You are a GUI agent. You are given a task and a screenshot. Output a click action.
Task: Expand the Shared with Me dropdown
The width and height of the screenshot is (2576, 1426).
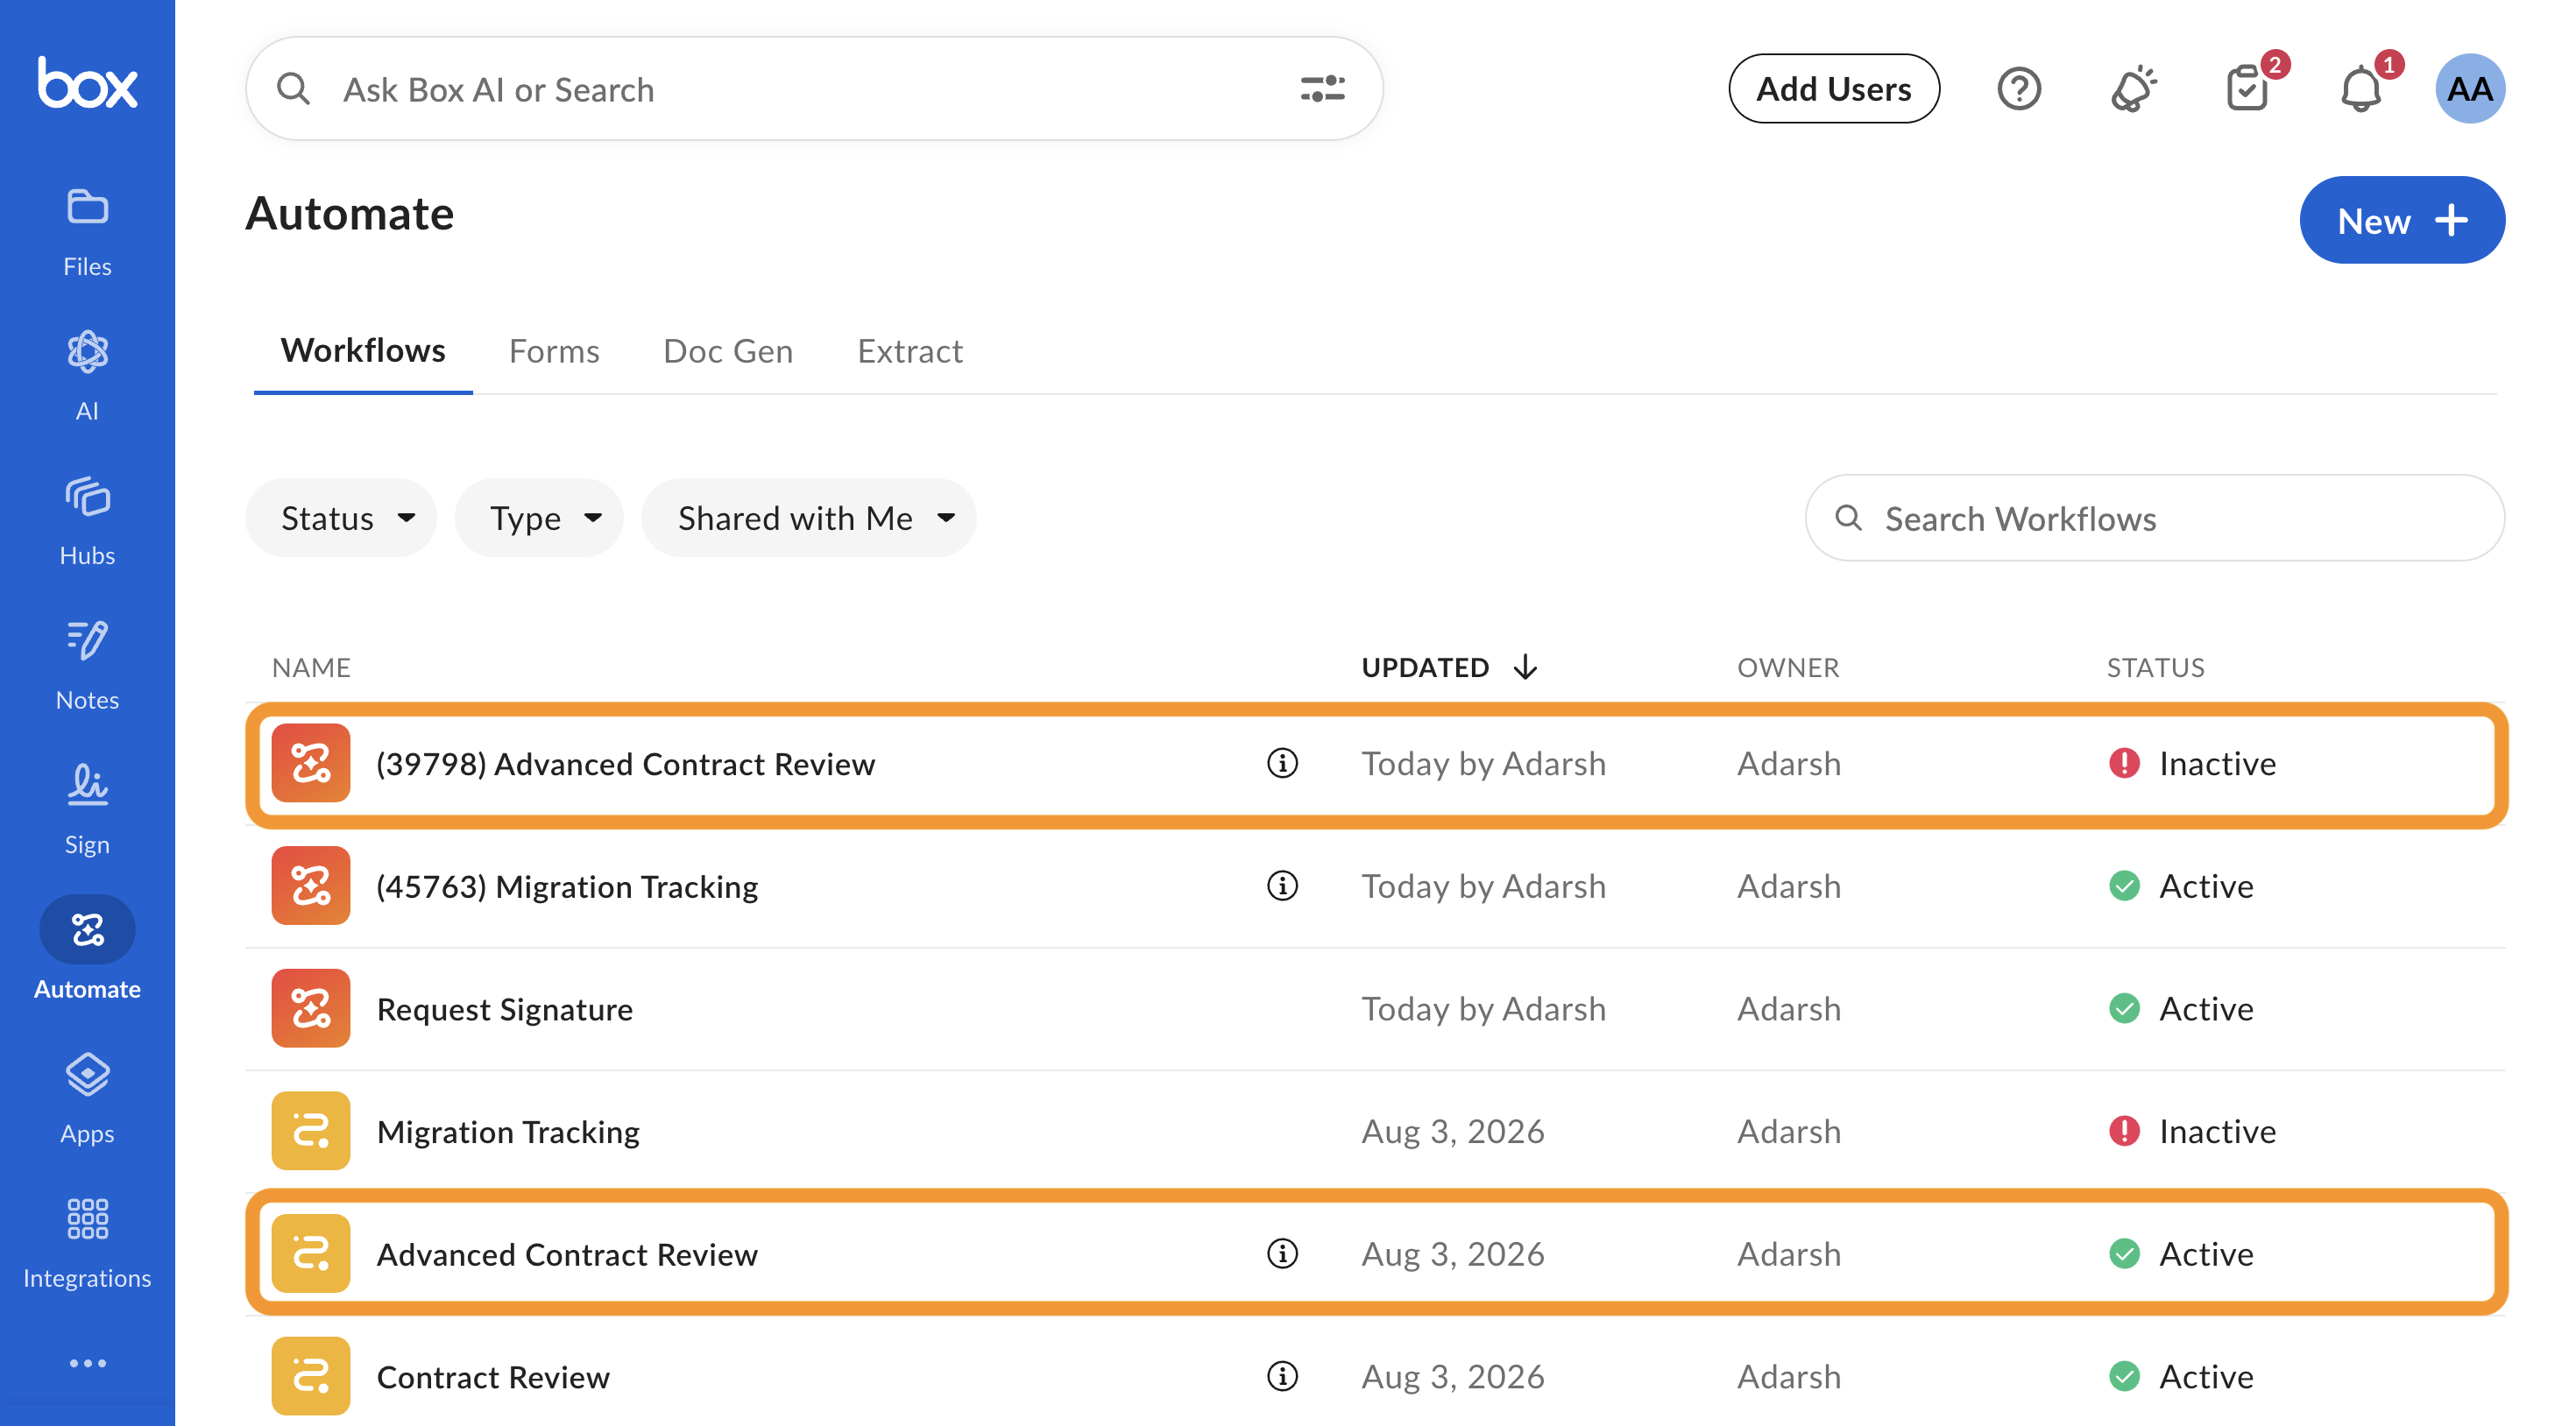point(809,518)
